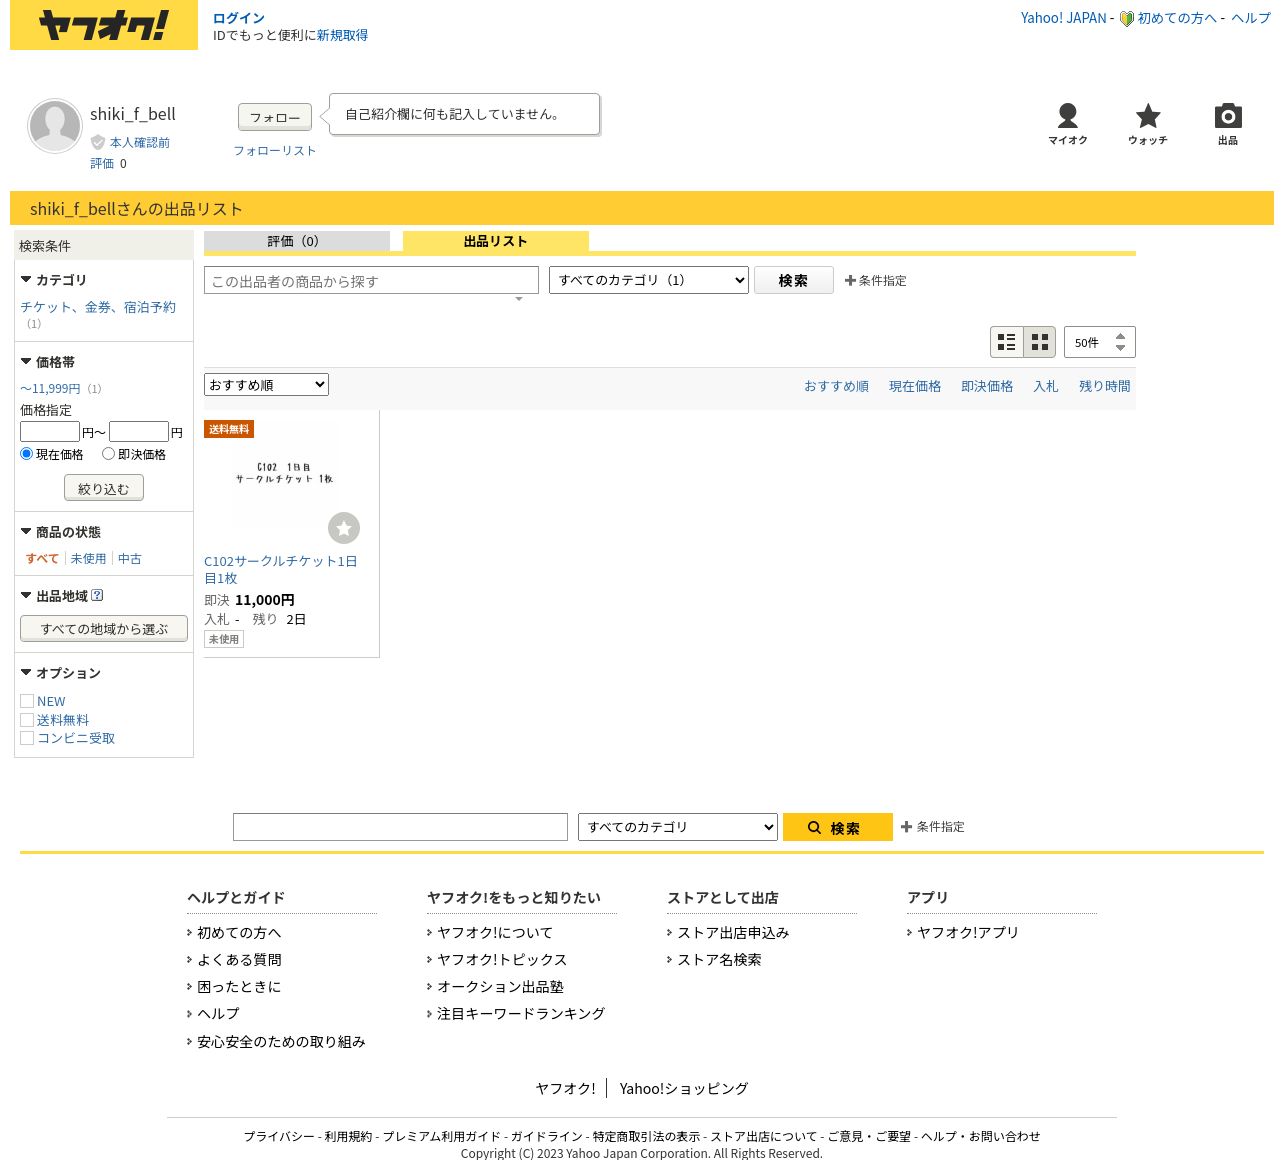The height and width of the screenshot is (1160, 1284).
Task: Open the C102サークルチケット1日目1枚 title link
Action: click(281, 570)
